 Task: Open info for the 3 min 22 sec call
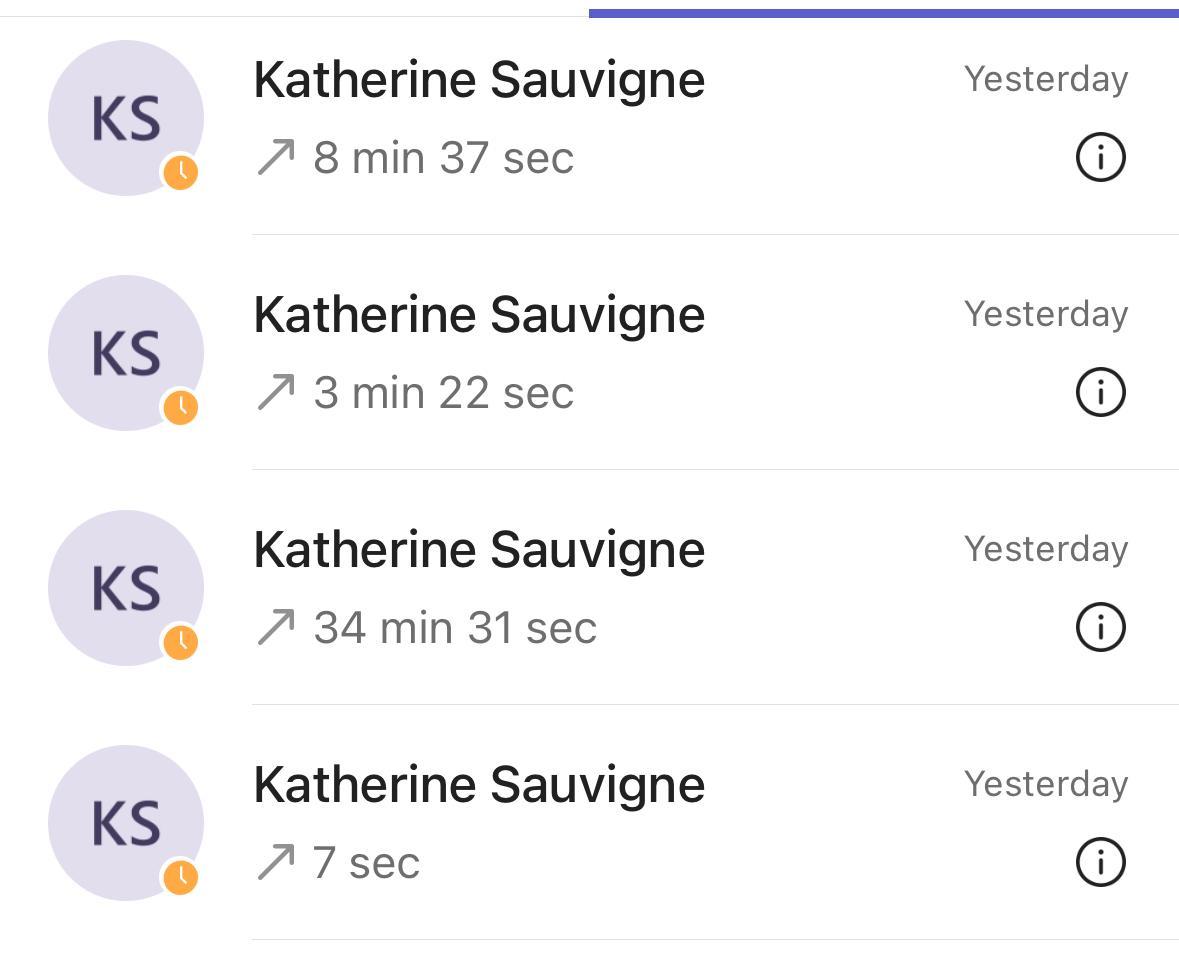click(1100, 392)
